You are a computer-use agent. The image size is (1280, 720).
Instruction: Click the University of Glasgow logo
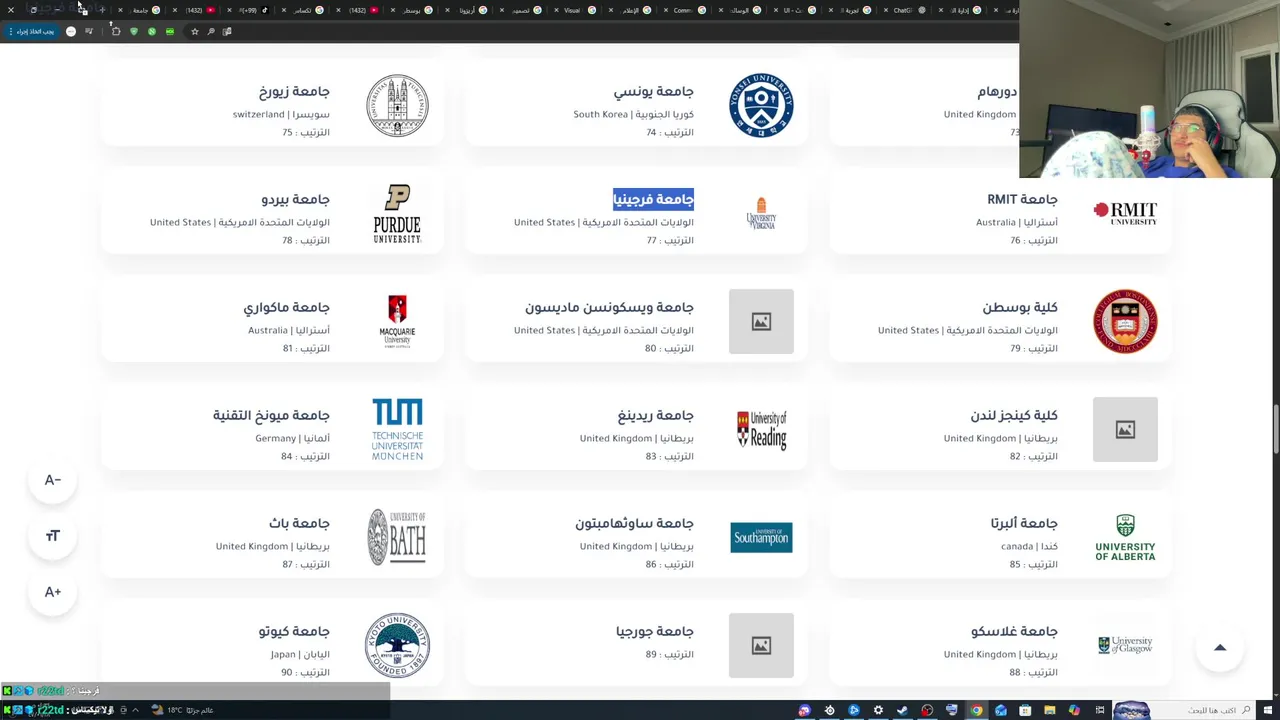(1125, 645)
